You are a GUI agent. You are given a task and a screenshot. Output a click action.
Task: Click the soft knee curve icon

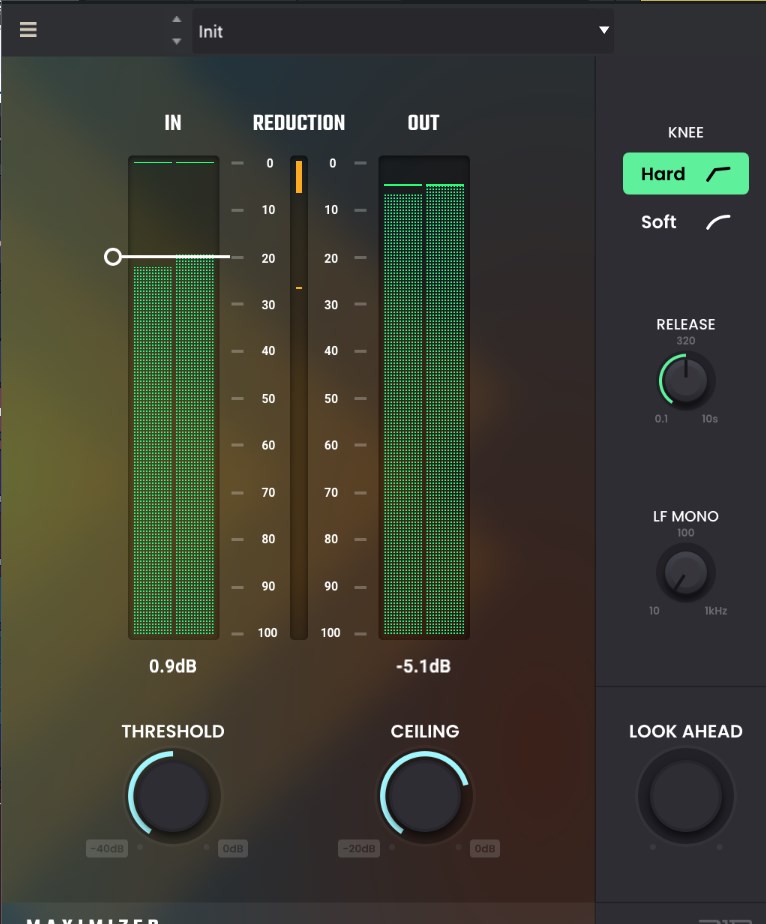pos(718,222)
